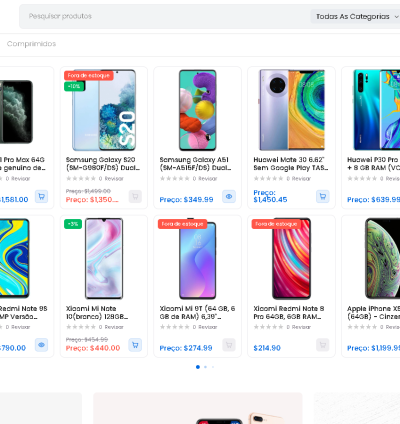Go to second carousel page dot
The width and height of the screenshot is (400, 424).
click(x=205, y=367)
